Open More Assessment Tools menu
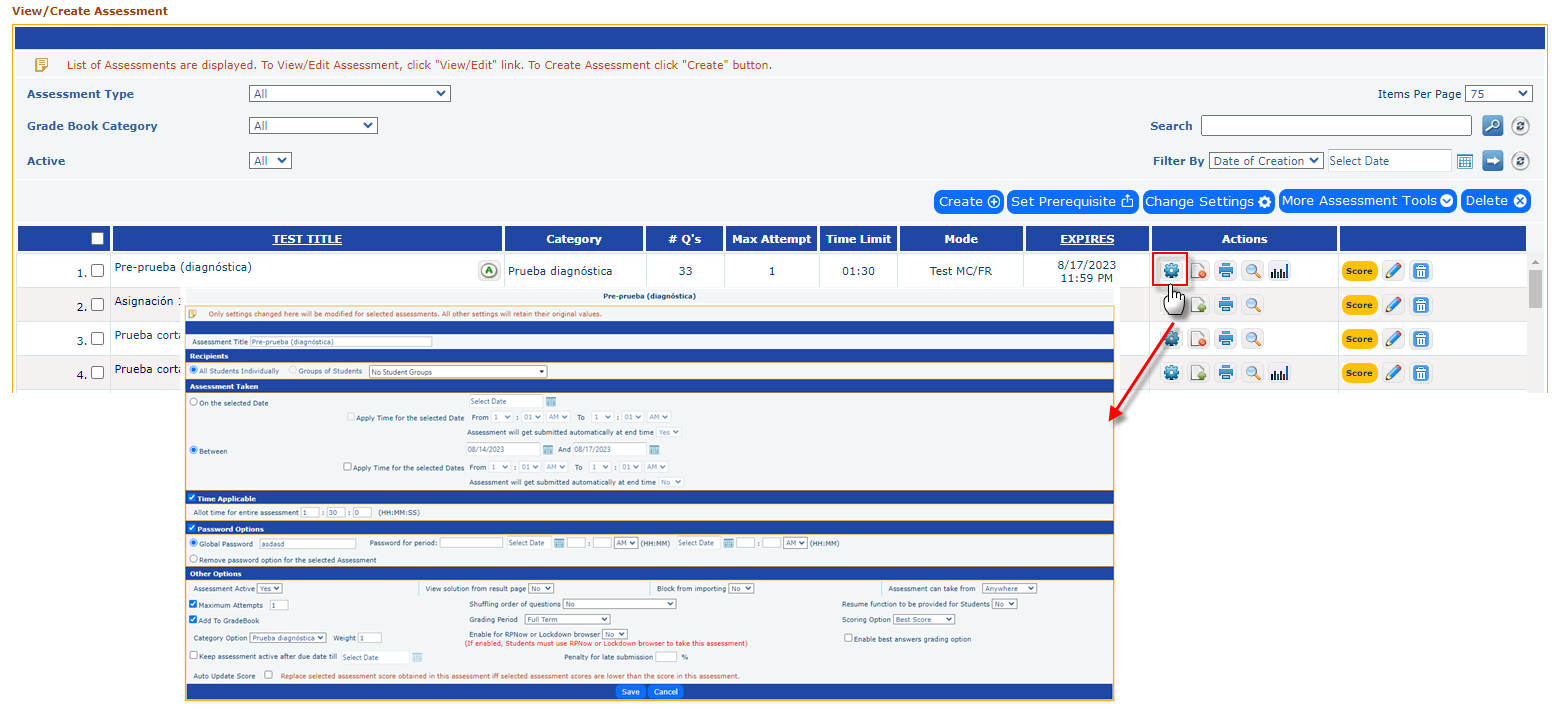The width and height of the screenshot is (1552, 709). tap(1367, 201)
